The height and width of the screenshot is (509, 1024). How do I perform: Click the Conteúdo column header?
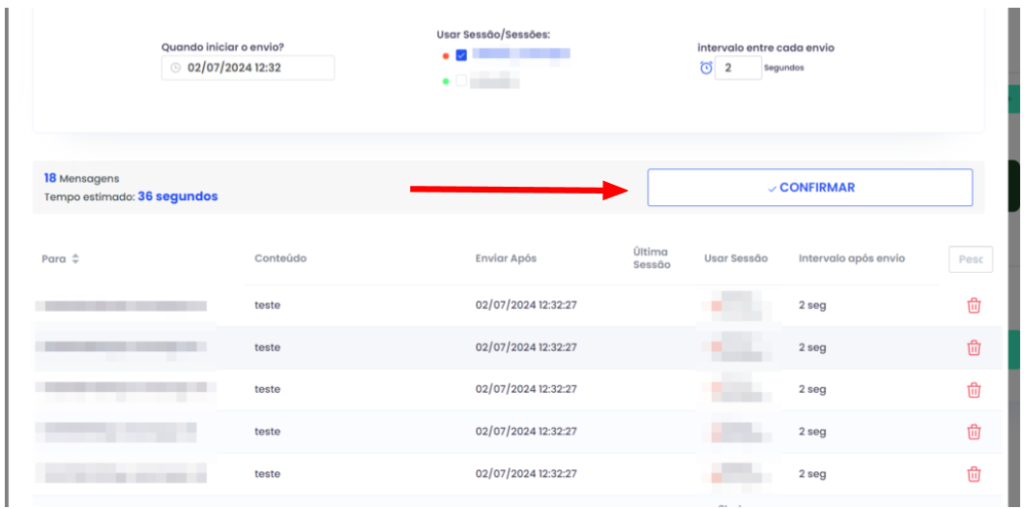[280, 259]
